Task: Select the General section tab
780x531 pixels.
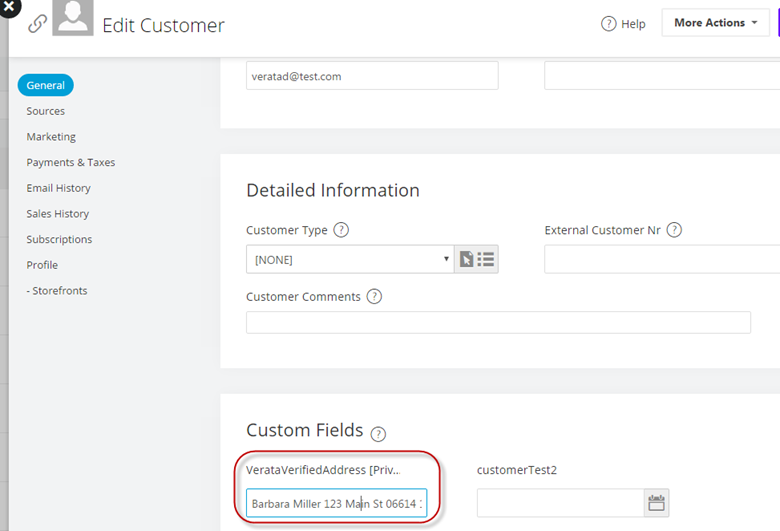Action: [45, 85]
